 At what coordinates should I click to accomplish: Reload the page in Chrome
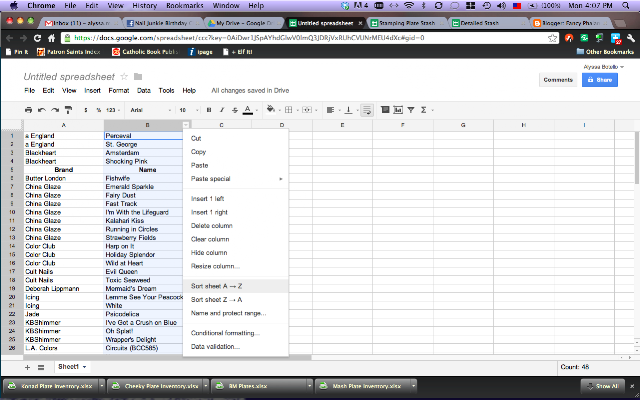pos(37,38)
